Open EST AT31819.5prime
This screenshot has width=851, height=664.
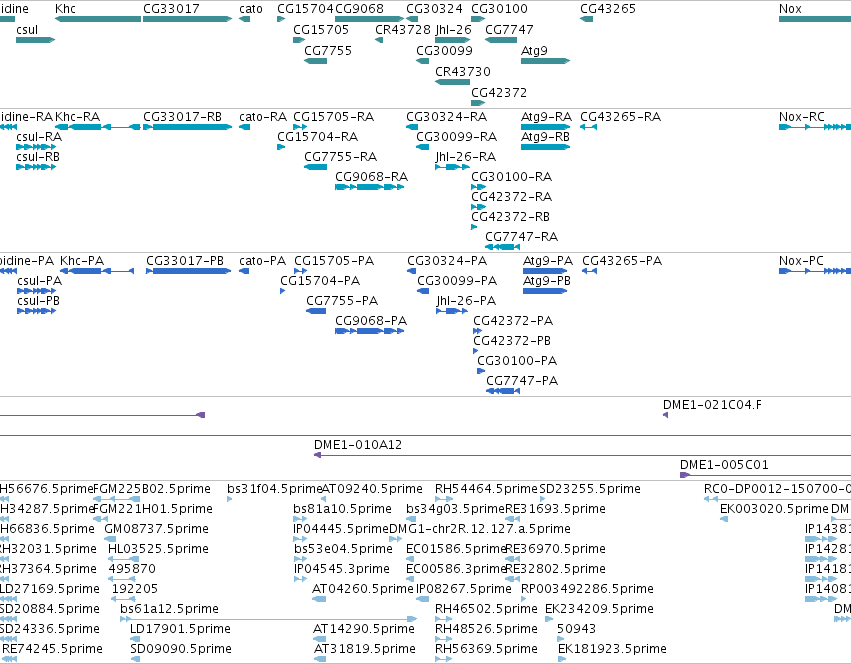coord(320,659)
